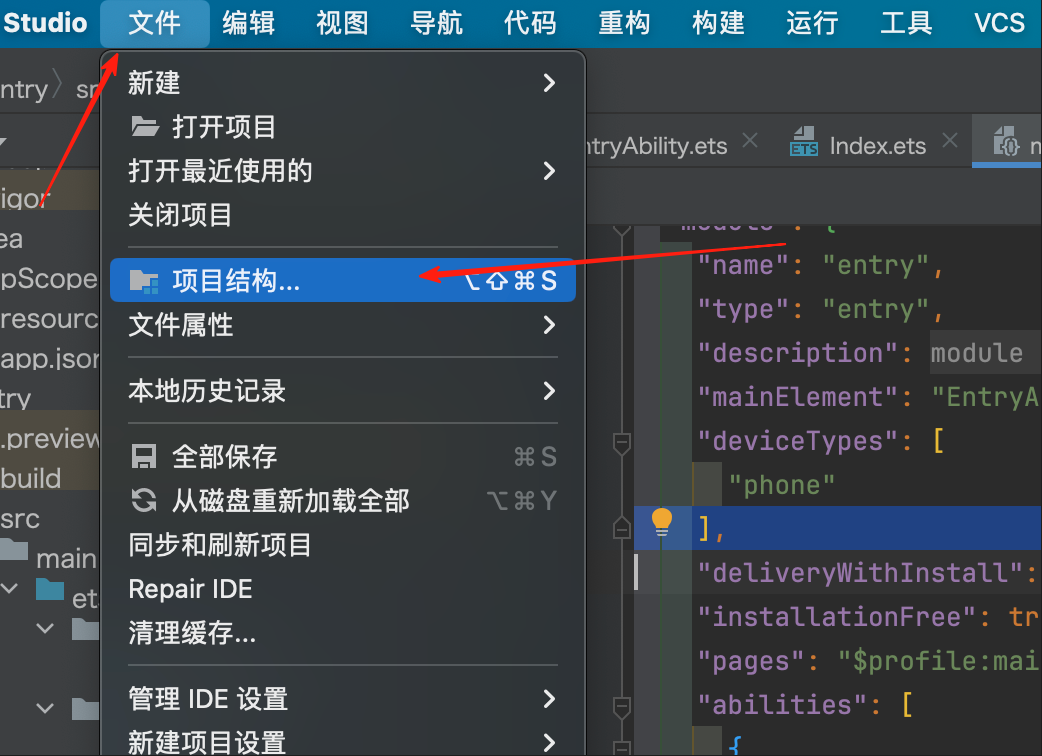Click the Reload from Disk refresh icon

[x=145, y=500]
